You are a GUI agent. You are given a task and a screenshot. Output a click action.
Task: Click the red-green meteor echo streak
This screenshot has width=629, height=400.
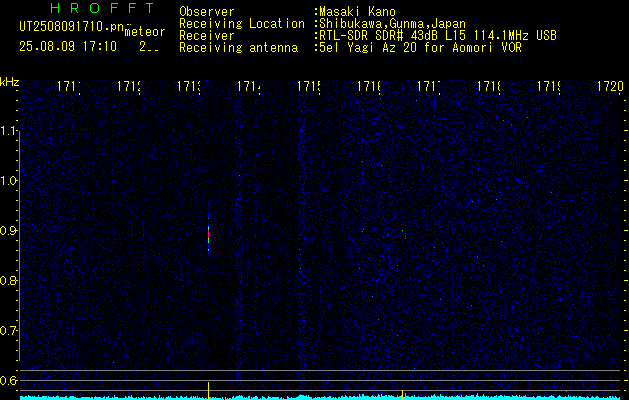[x=209, y=235]
